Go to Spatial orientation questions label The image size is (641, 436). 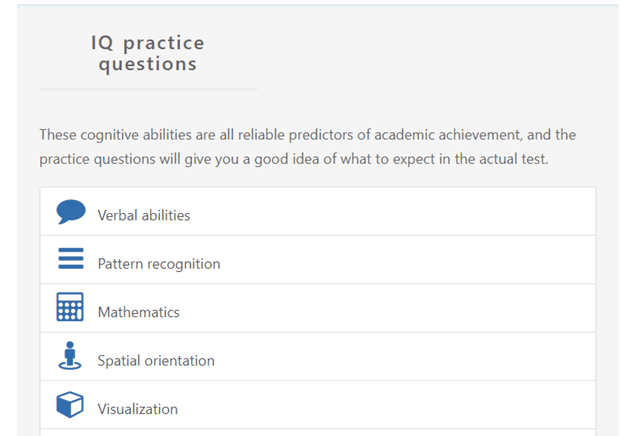click(156, 361)
